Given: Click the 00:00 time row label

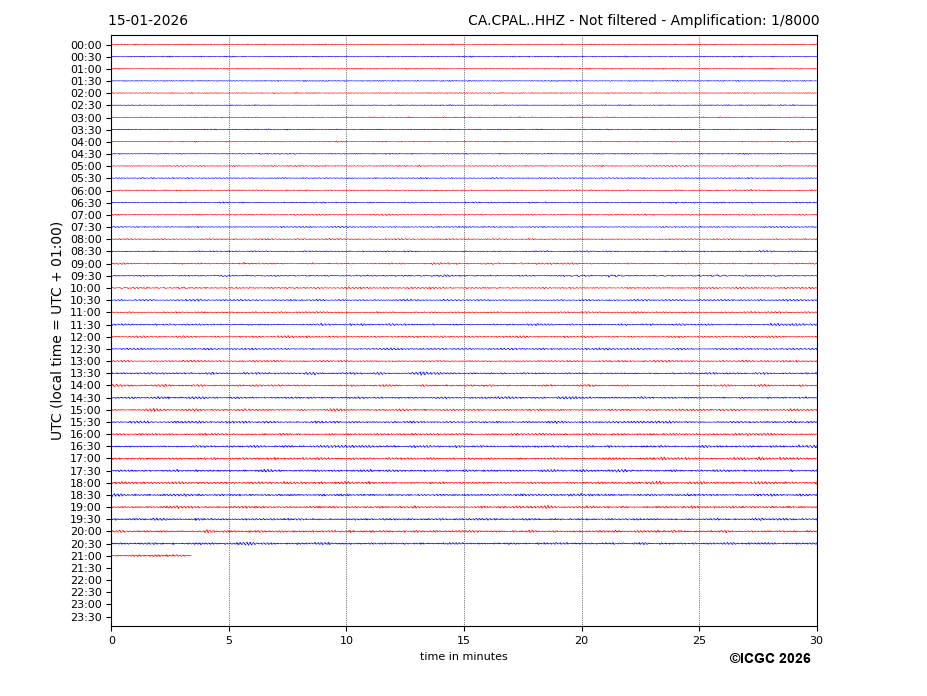Looking at the screenshot, I should click(86, 45).
